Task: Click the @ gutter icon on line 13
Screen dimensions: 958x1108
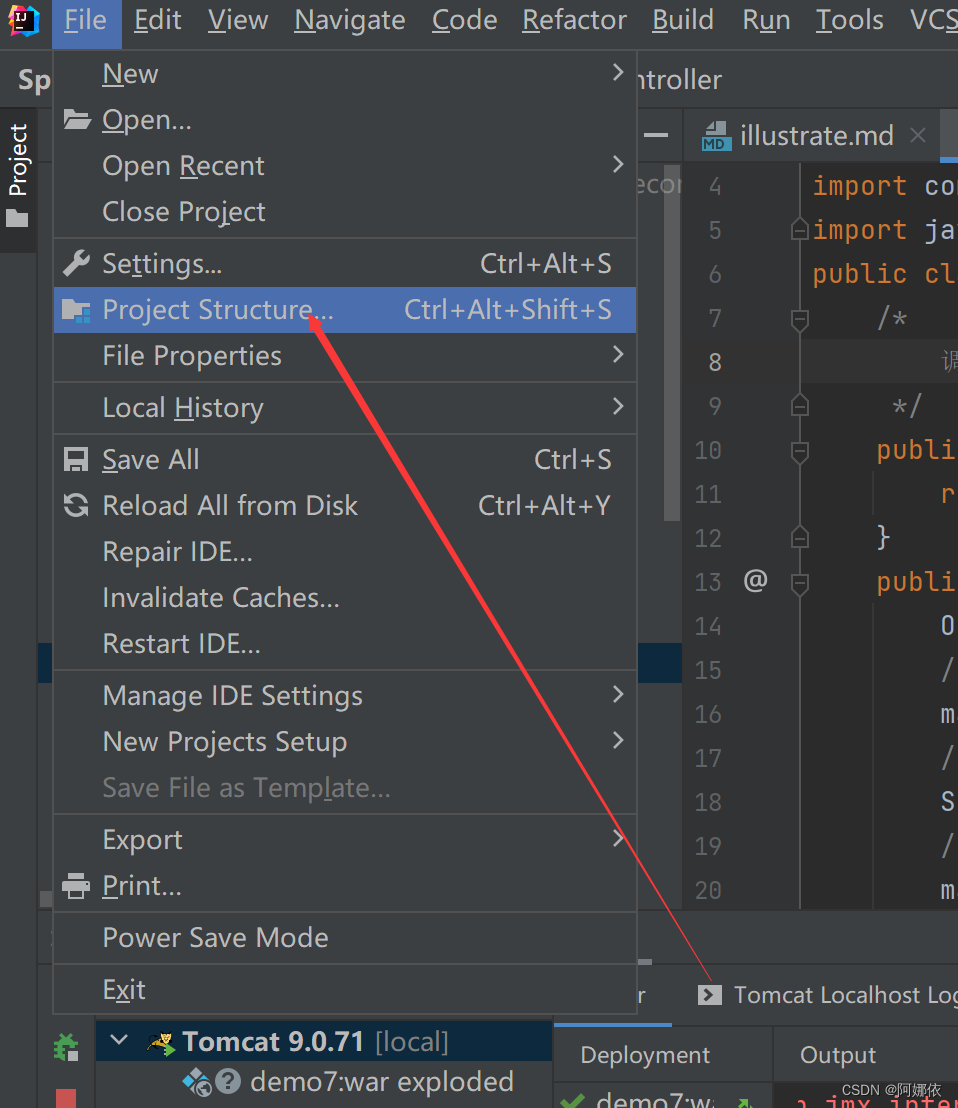Action: point(755,581)
